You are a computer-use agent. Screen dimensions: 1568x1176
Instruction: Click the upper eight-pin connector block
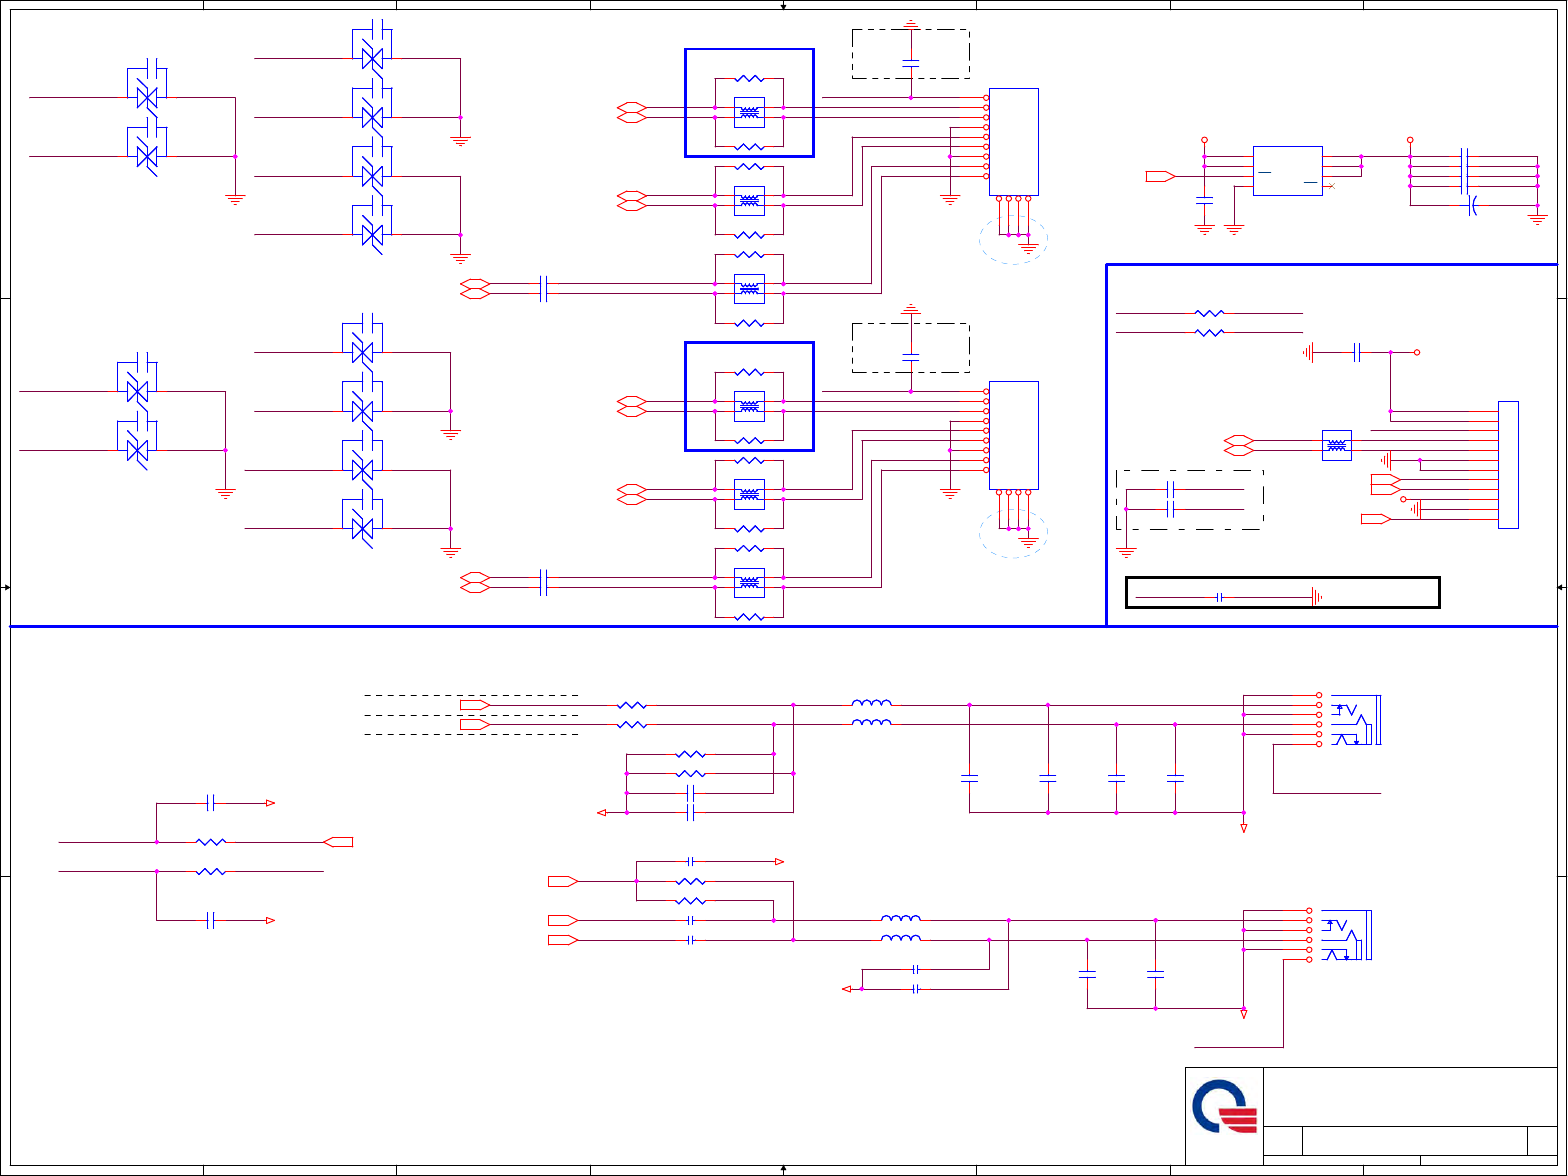1014,142
